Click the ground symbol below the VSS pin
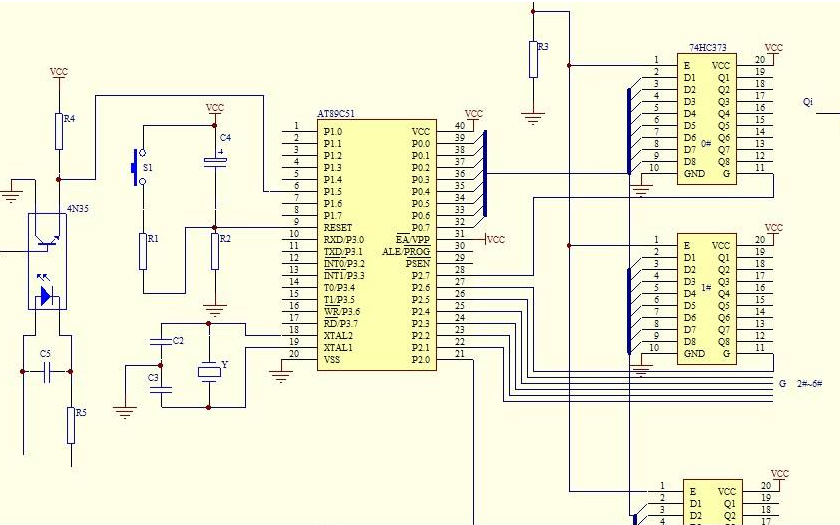This screenshot has height=525, width=840. coord(281,375)
